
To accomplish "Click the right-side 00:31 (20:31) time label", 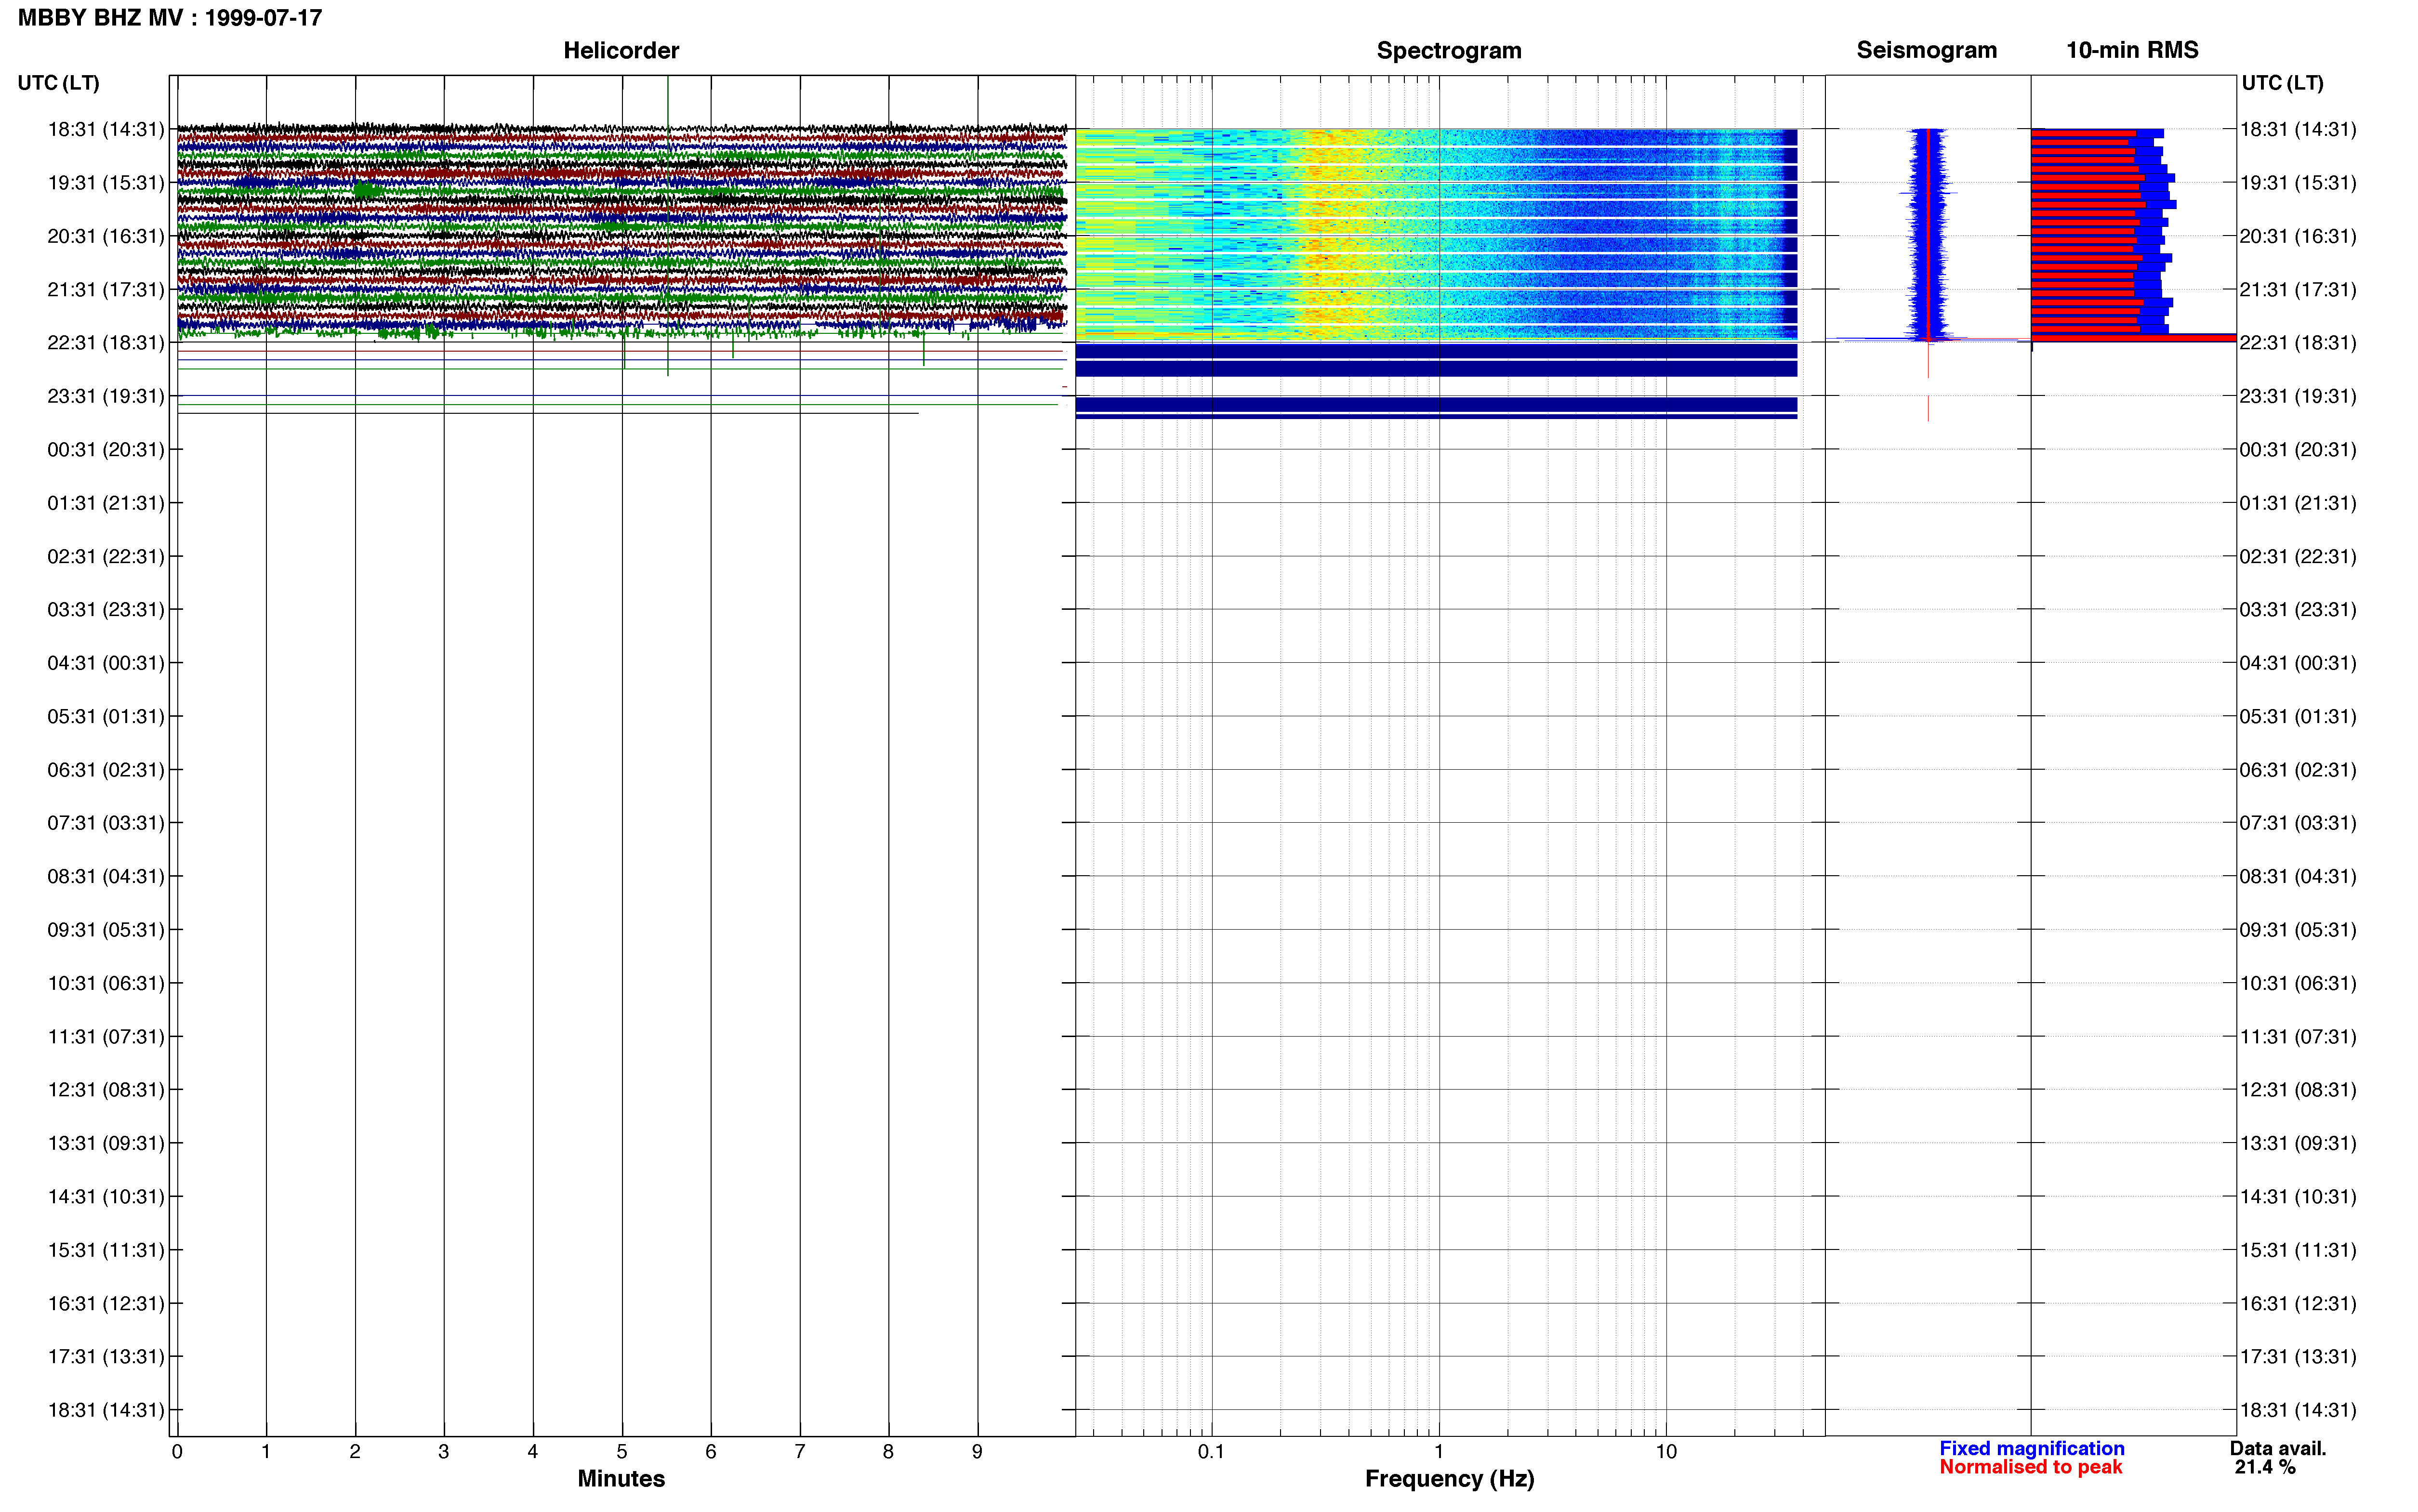I will tap(2298, 449).
